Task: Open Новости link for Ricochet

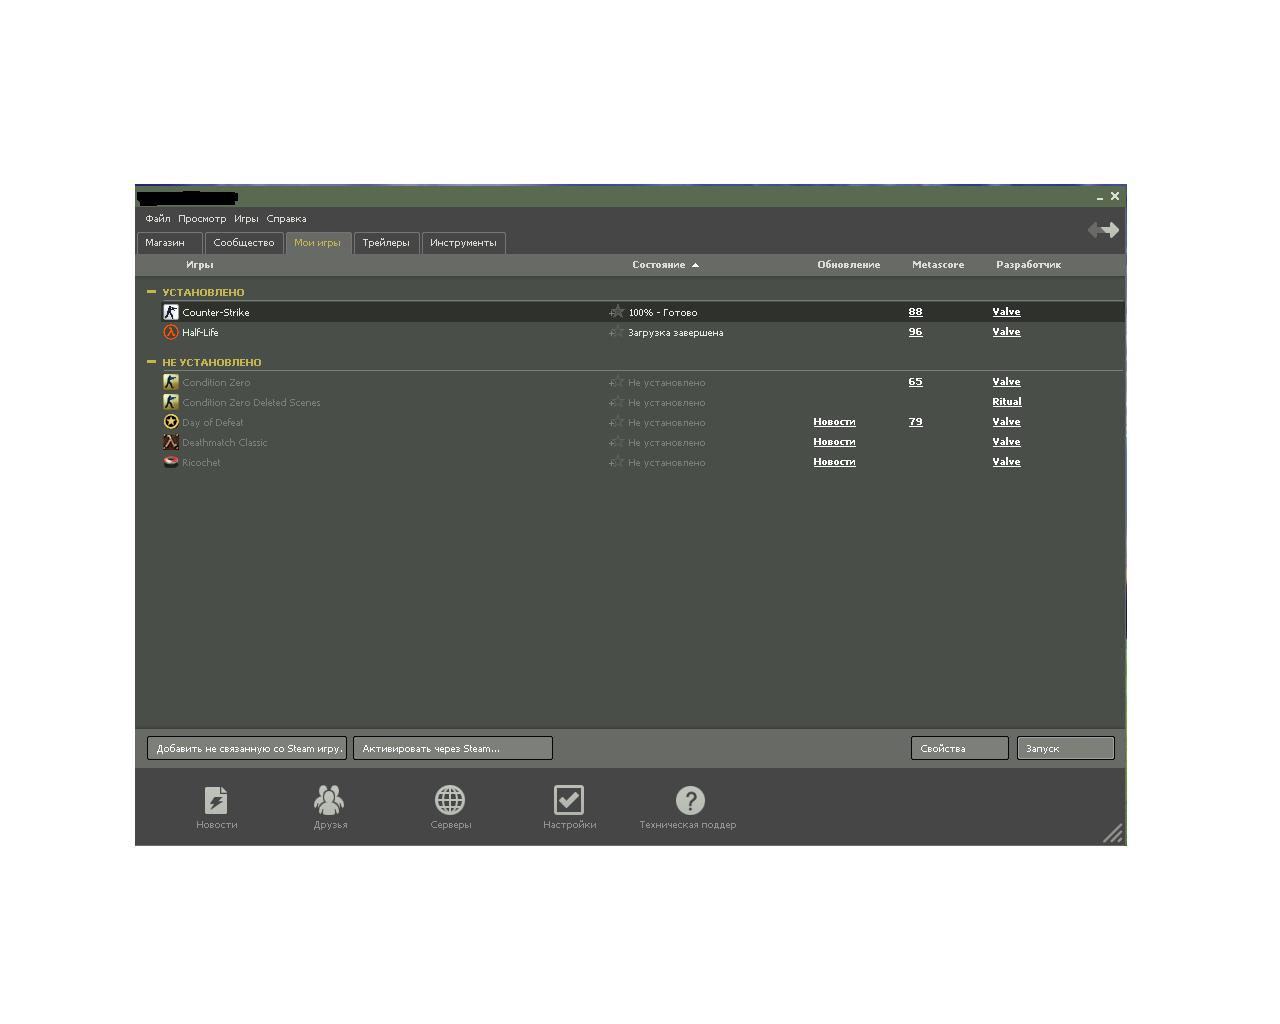Action: click(x=834, y=462)
